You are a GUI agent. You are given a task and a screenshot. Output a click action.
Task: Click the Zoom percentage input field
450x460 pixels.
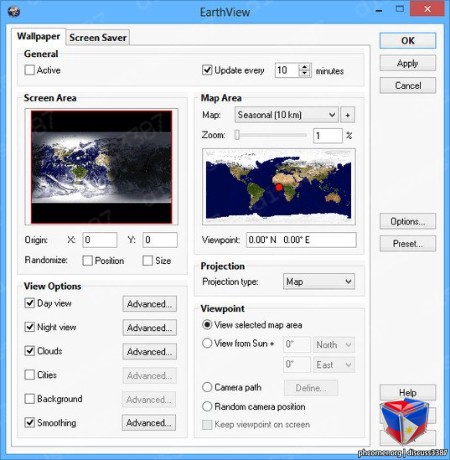tap(327, 136)
